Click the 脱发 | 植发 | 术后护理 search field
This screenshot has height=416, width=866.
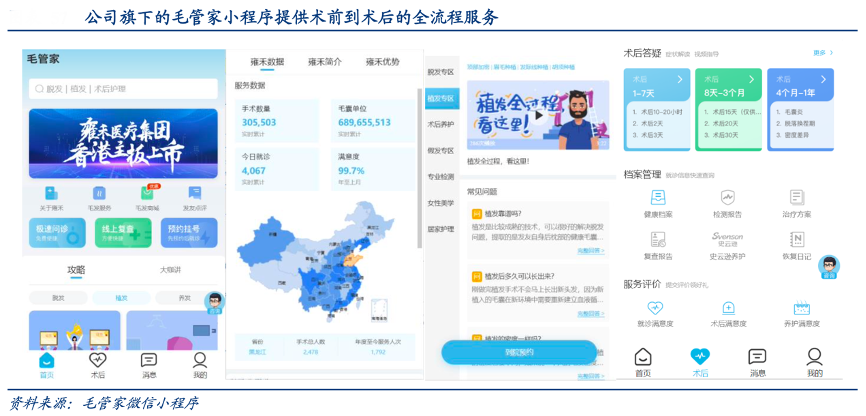122,89
